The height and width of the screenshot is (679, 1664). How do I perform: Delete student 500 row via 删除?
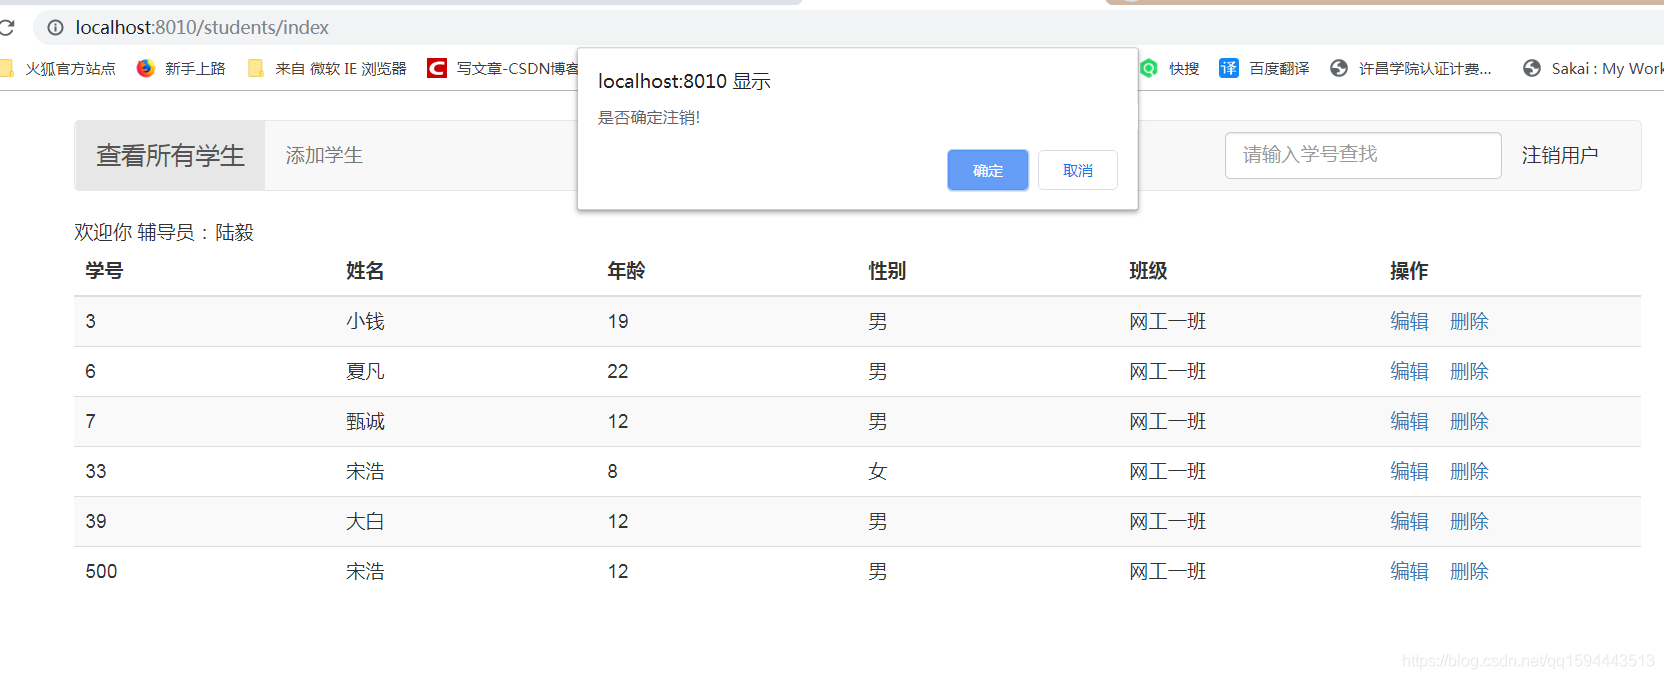tap(1469, 571)
